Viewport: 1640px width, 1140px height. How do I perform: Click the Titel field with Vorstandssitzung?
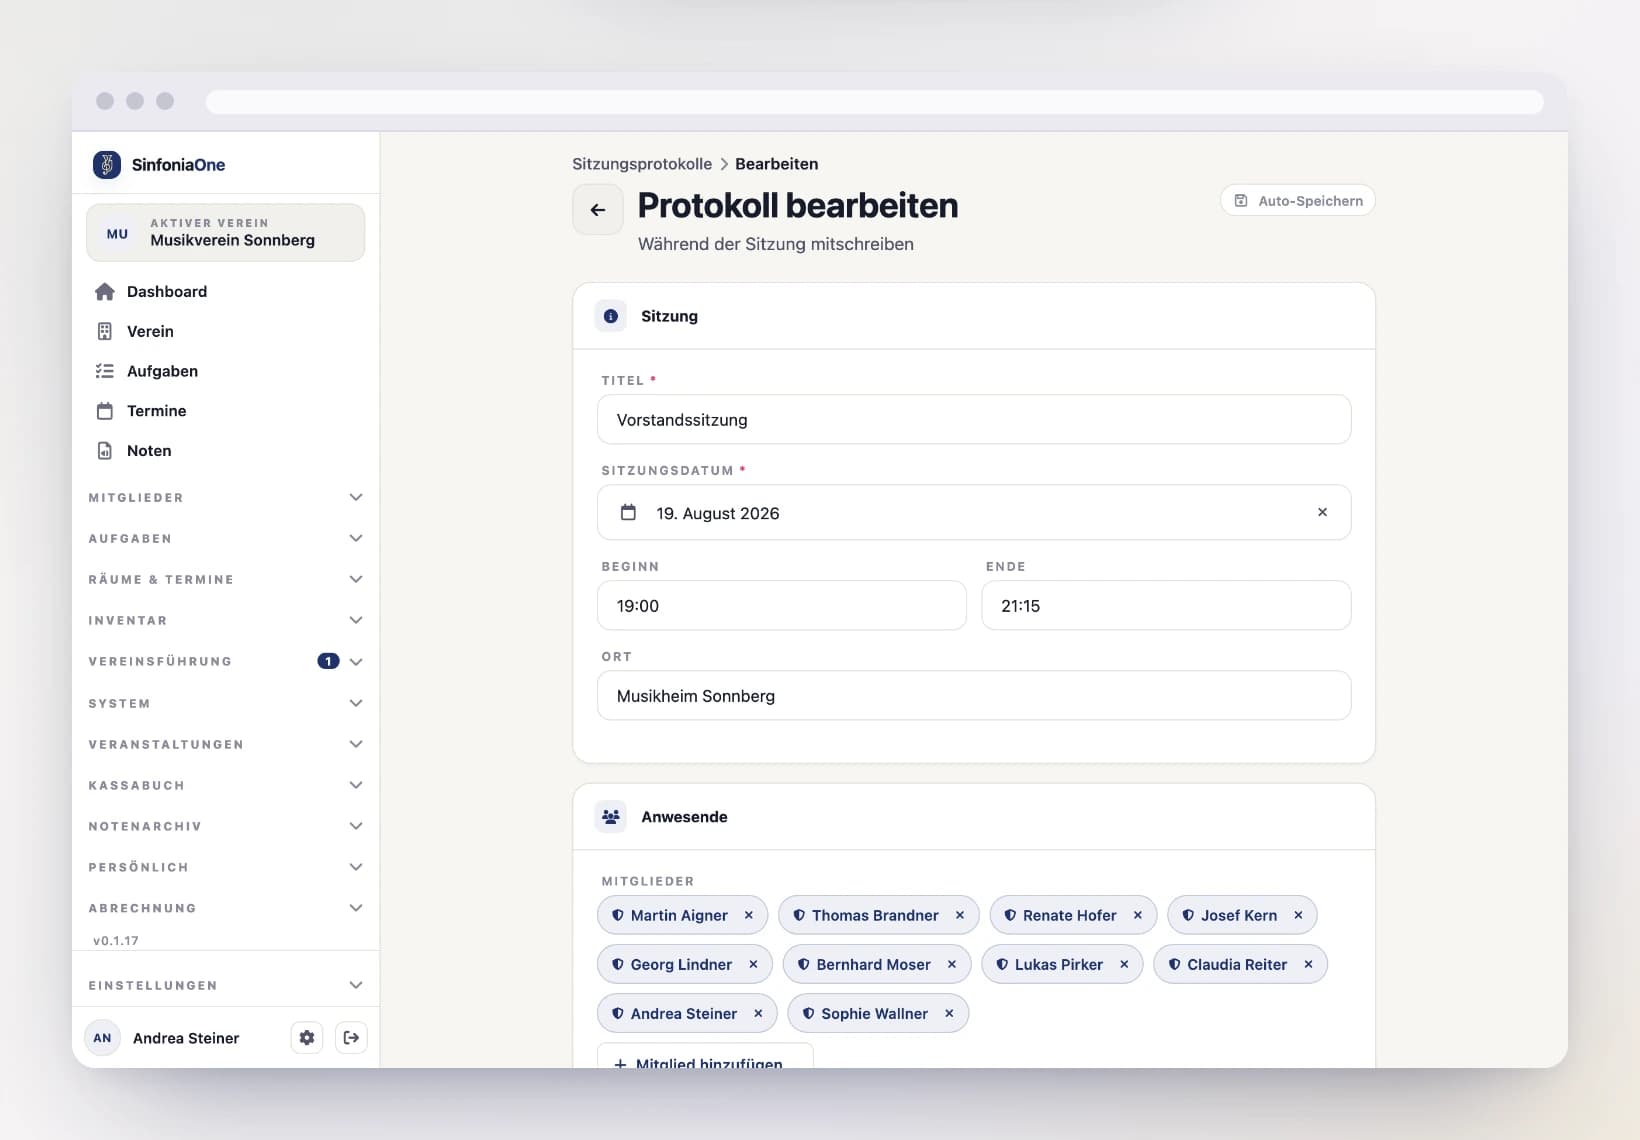coord(974,420)
